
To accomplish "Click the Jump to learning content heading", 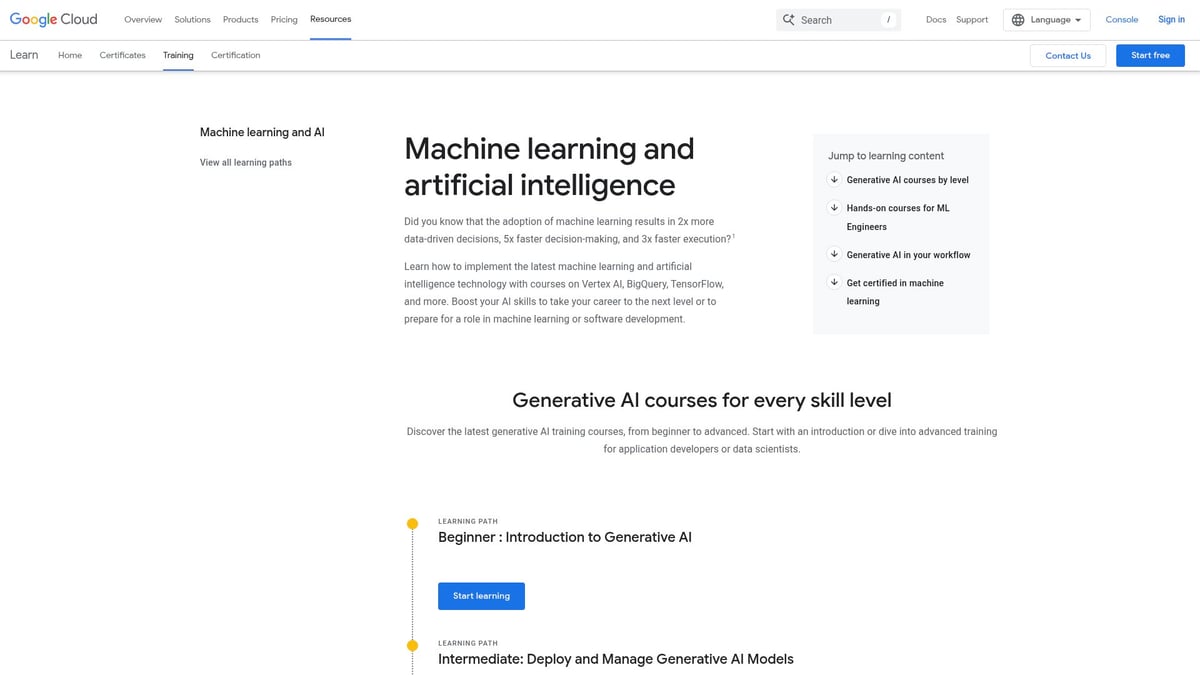I will tap(886, 156).
